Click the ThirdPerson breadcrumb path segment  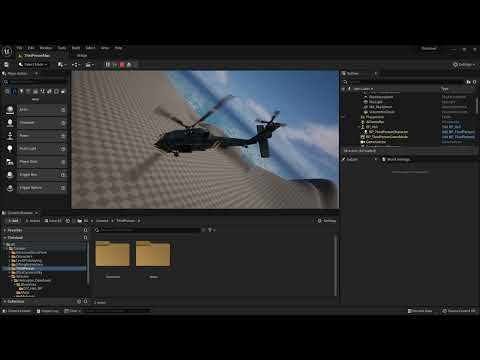(126, 221)
